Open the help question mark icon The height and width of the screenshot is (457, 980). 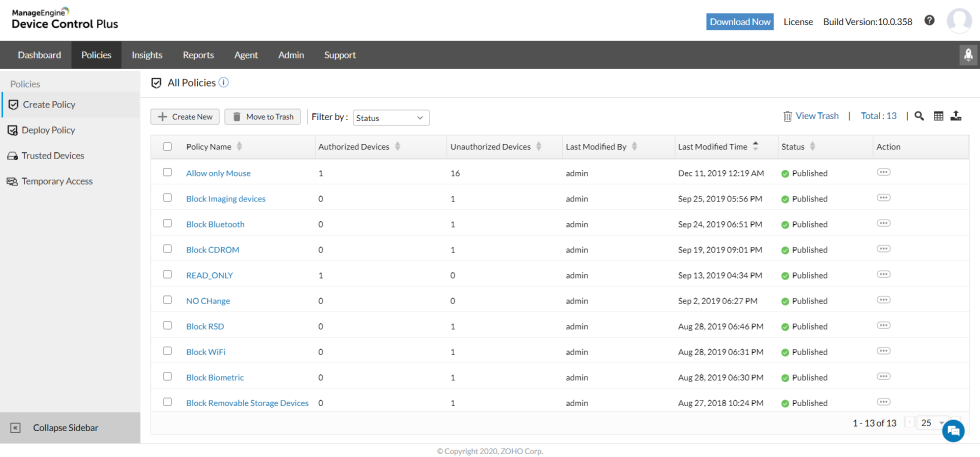click(929, 21)
